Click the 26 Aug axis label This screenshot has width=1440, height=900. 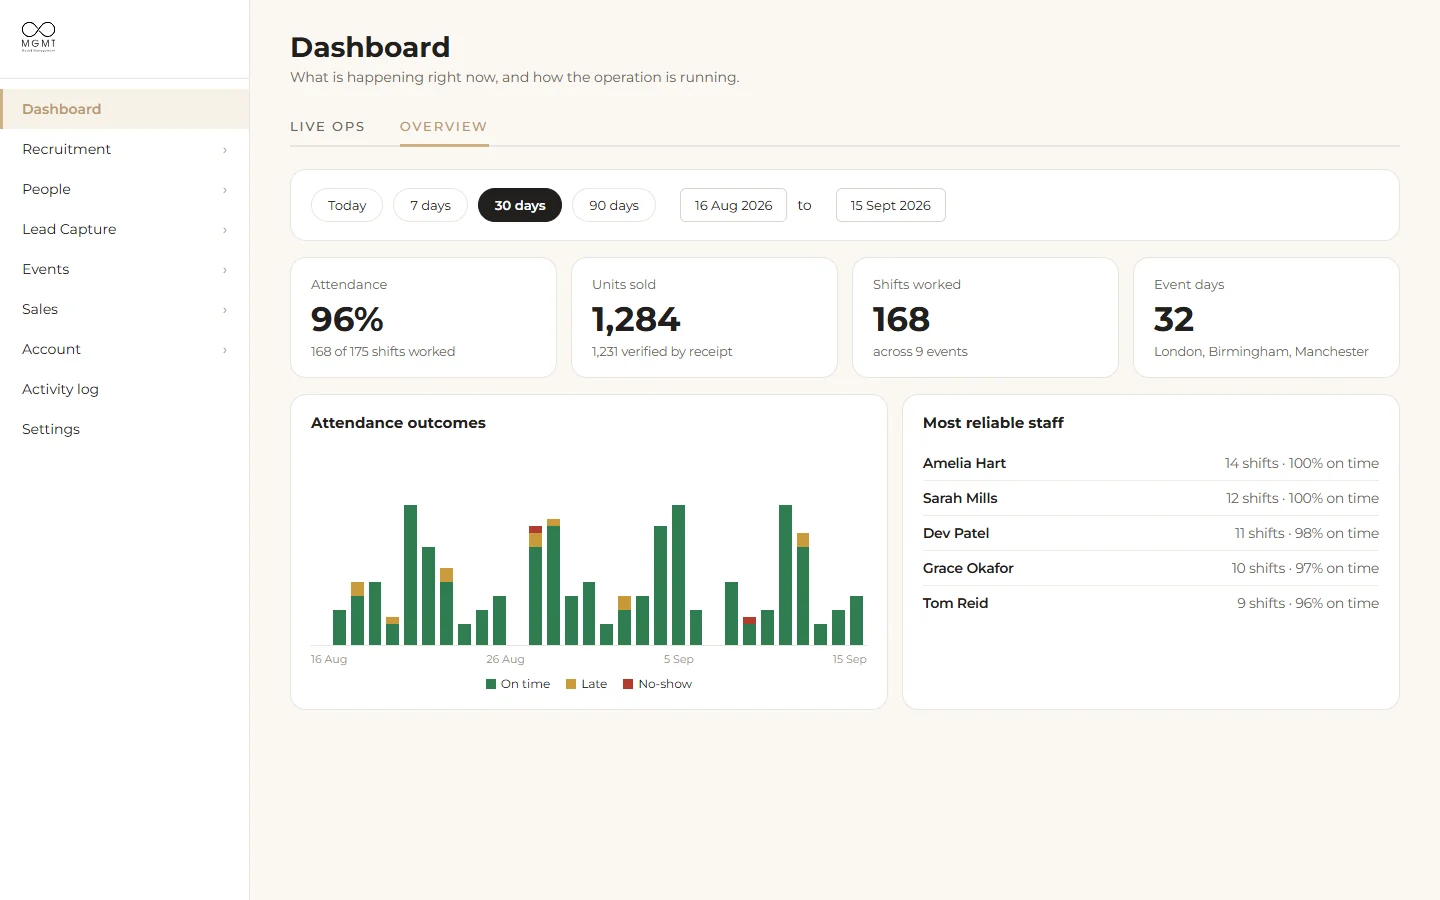[x=505, y=659]
